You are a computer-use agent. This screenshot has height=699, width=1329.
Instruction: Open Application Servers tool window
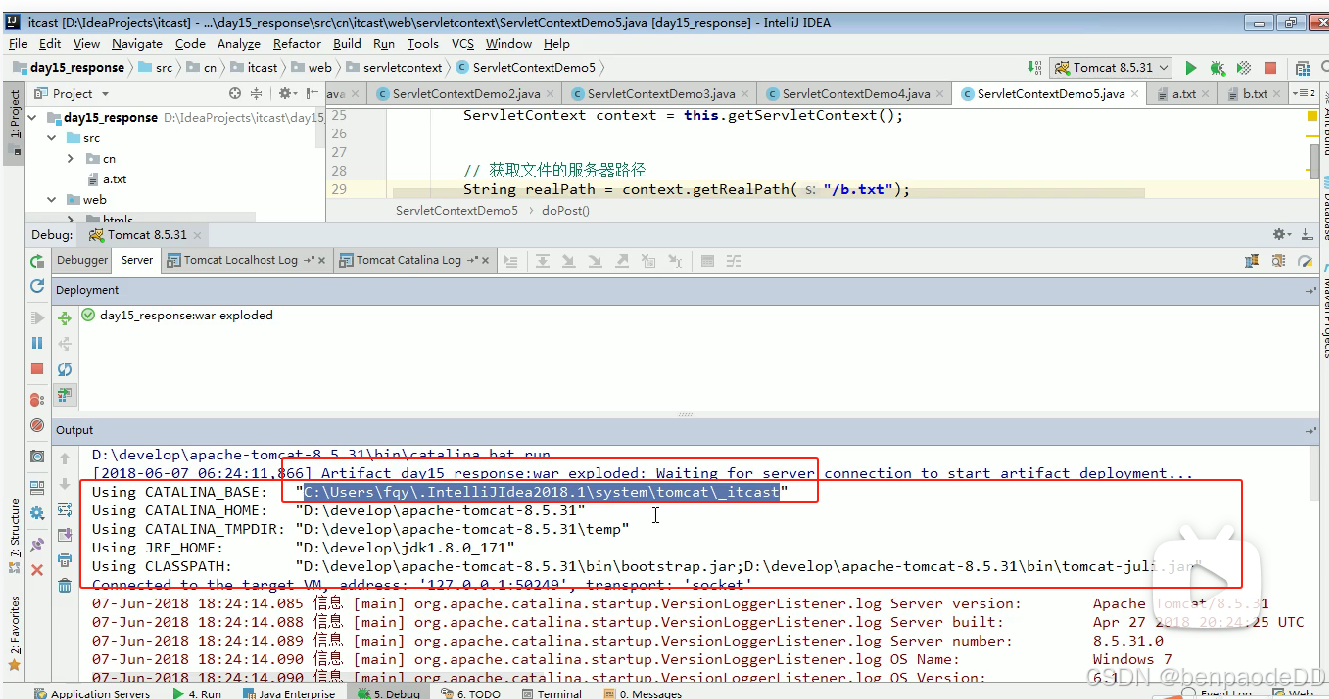pos(92,693)
